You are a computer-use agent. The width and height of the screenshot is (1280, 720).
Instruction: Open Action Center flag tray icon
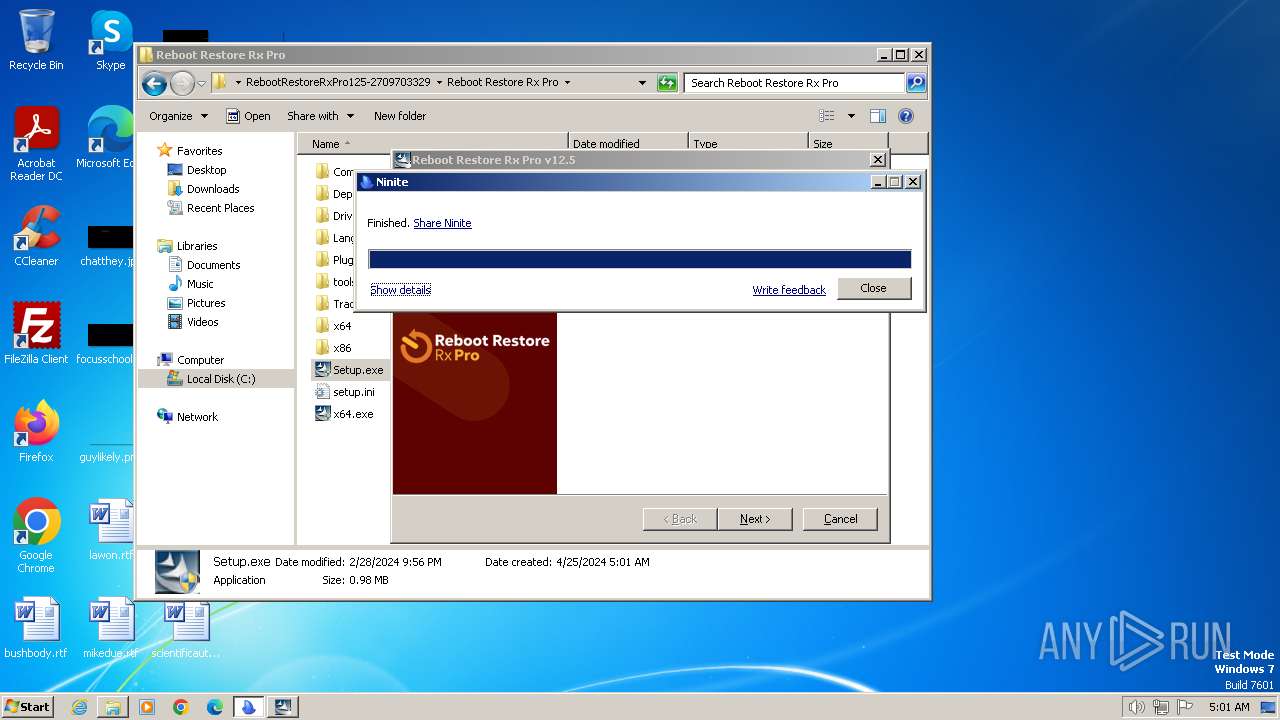pos(1187,707)
